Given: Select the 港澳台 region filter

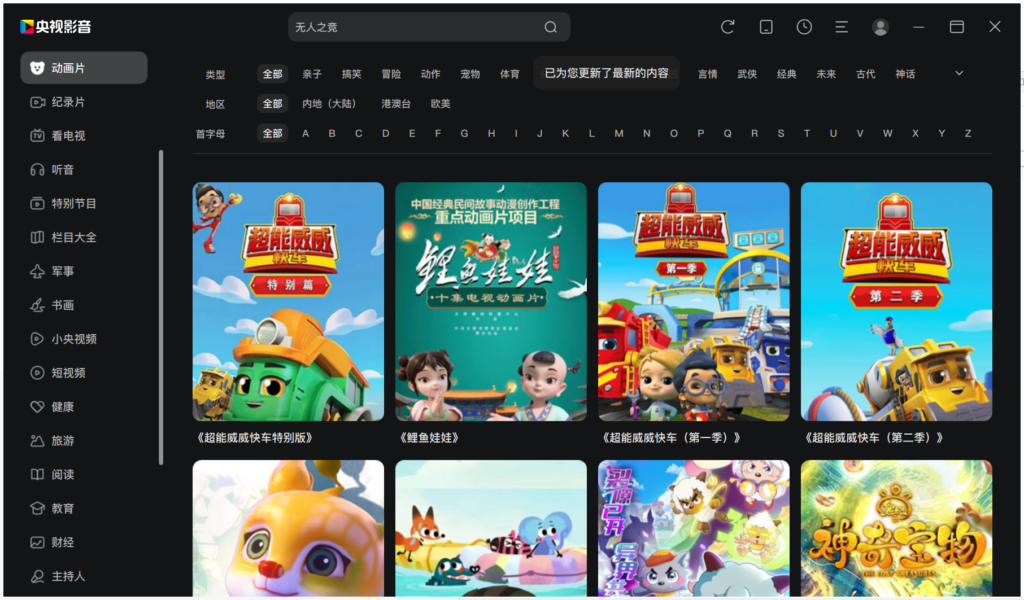Looking at the screenshot, I should tap(396, 104).
